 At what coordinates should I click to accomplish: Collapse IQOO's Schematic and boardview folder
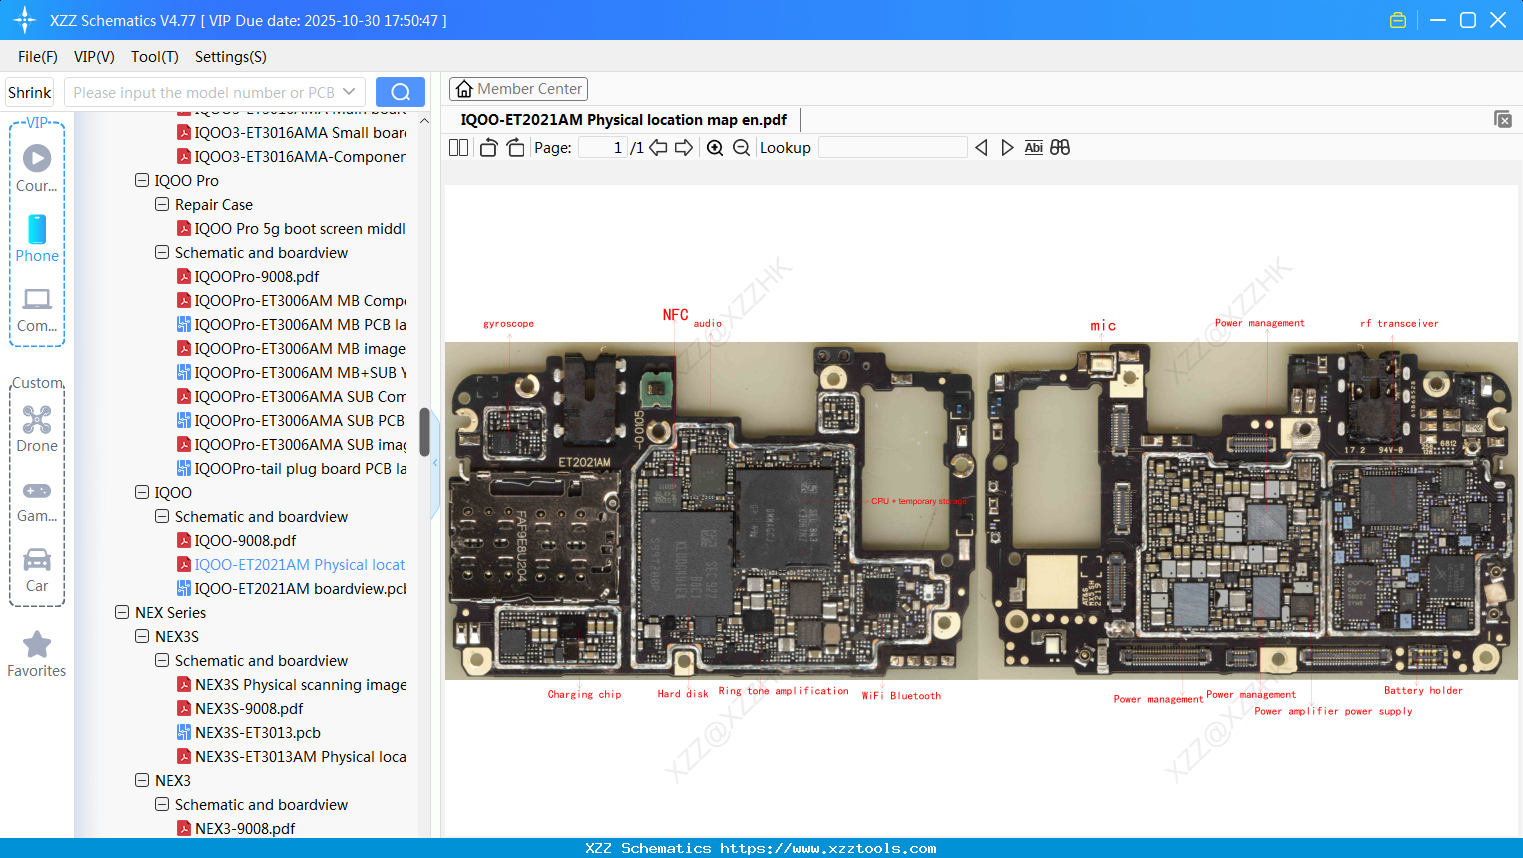[162, 517]
